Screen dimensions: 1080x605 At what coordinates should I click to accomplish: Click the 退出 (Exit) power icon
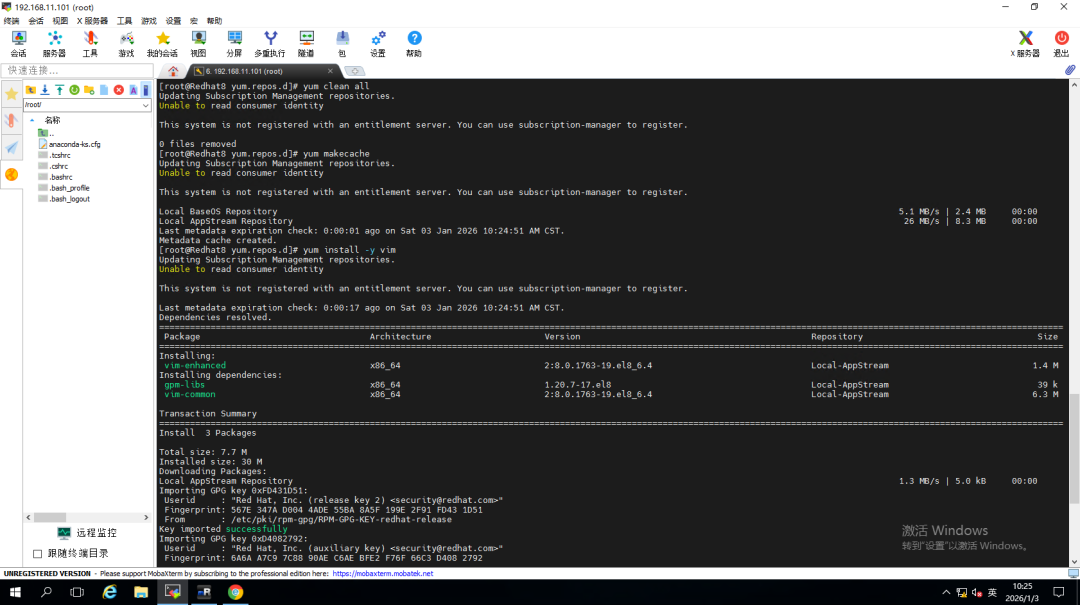tap(1061, 43)
